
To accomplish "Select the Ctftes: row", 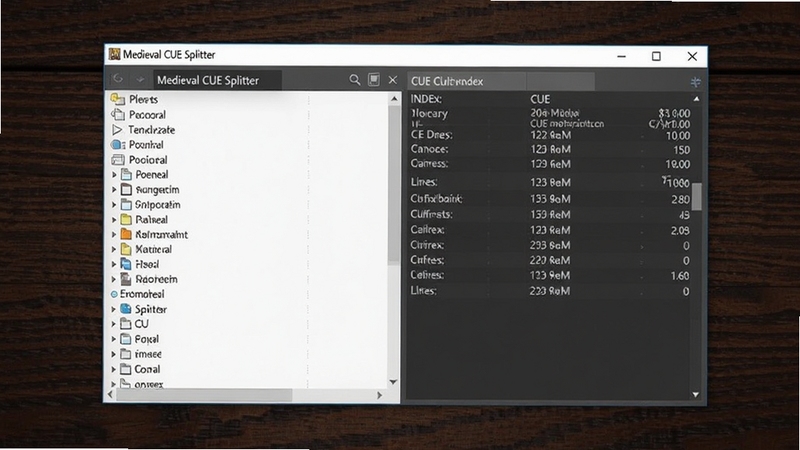I will coord(550,260).
